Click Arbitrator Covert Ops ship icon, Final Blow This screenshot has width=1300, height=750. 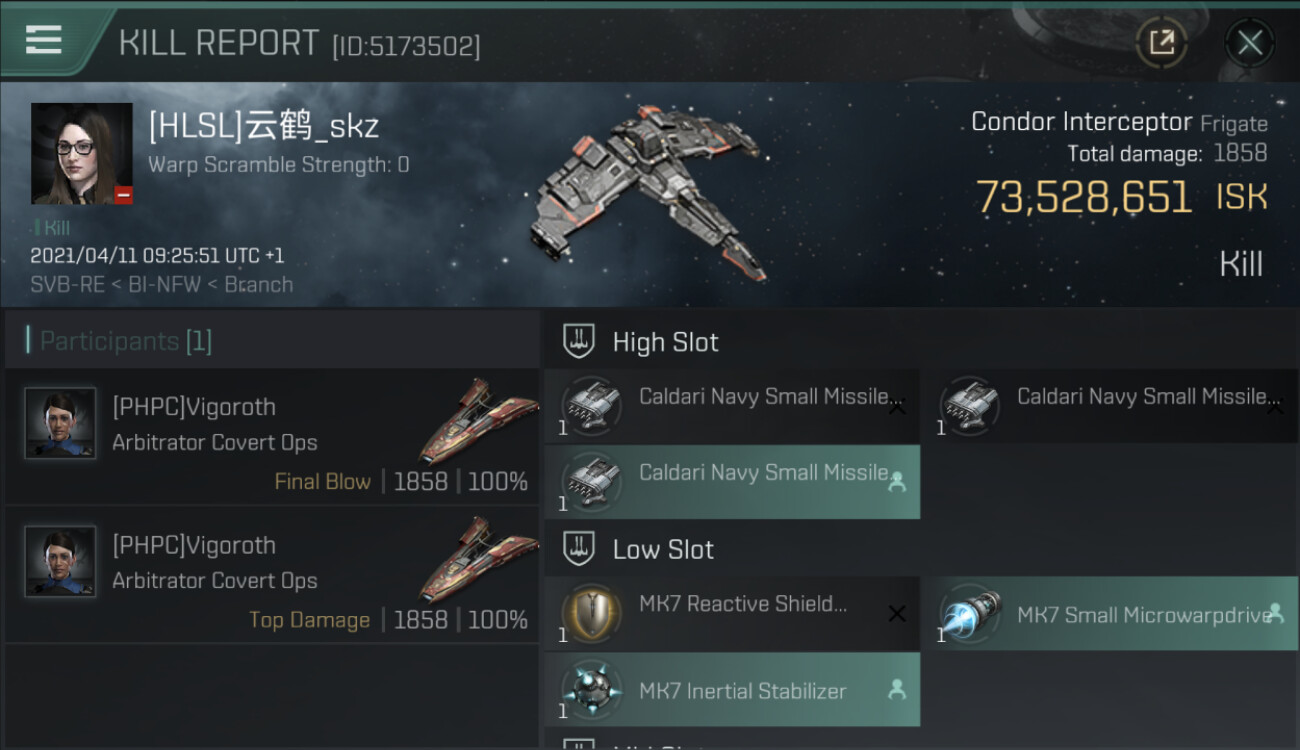pyautogui.click(x=478, y=420)
